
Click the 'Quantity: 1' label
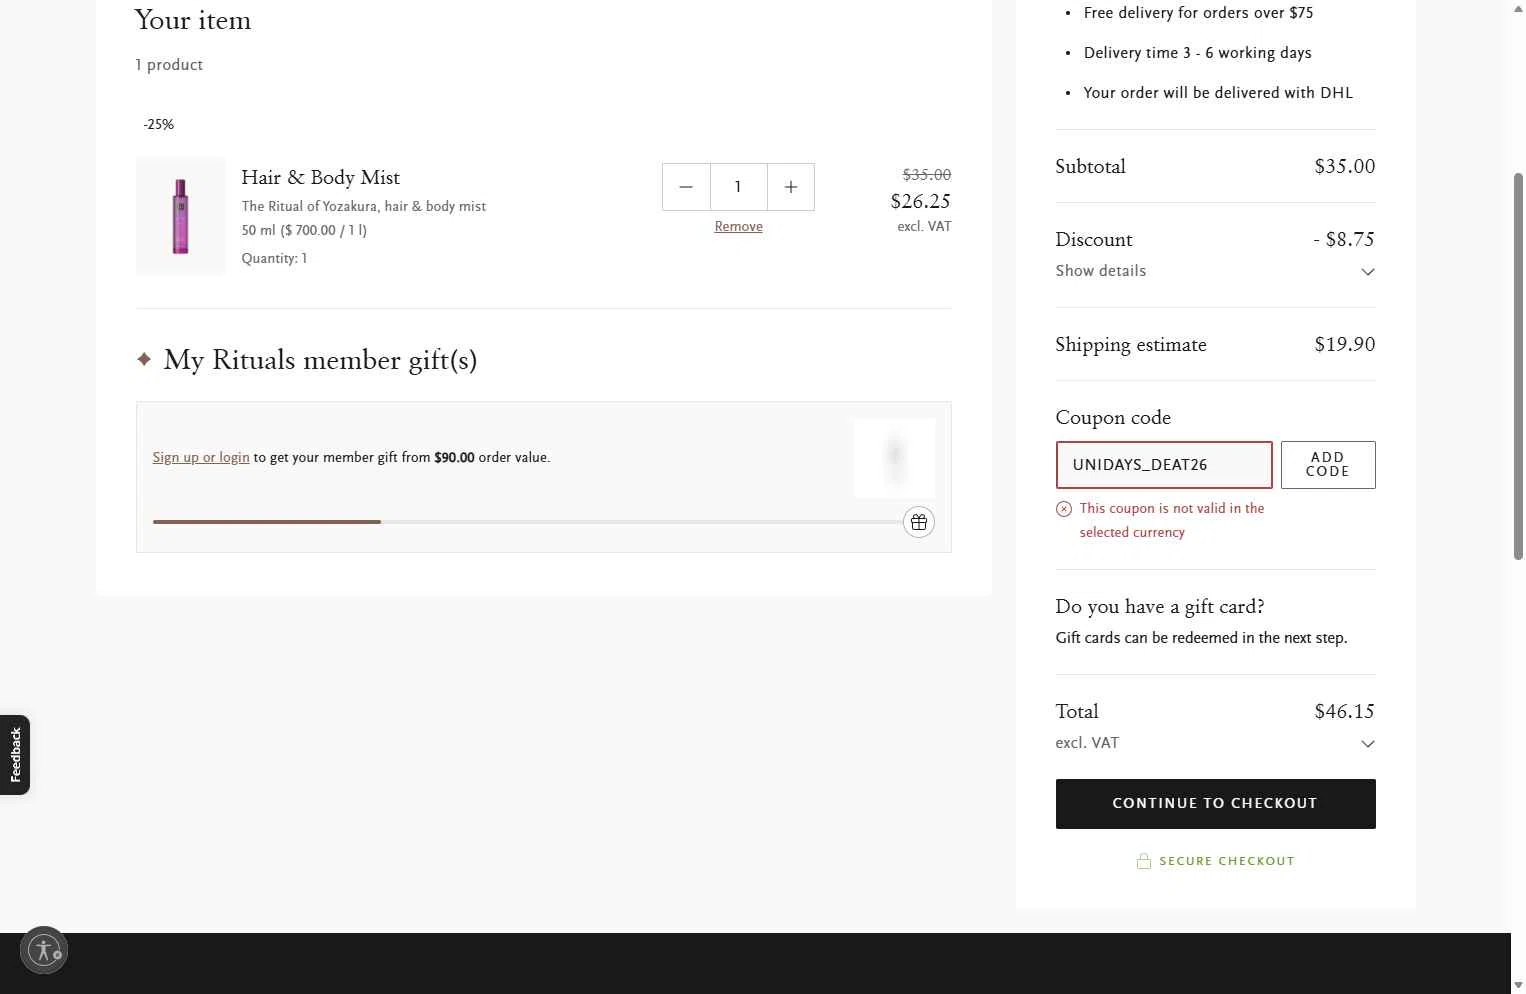274,259
